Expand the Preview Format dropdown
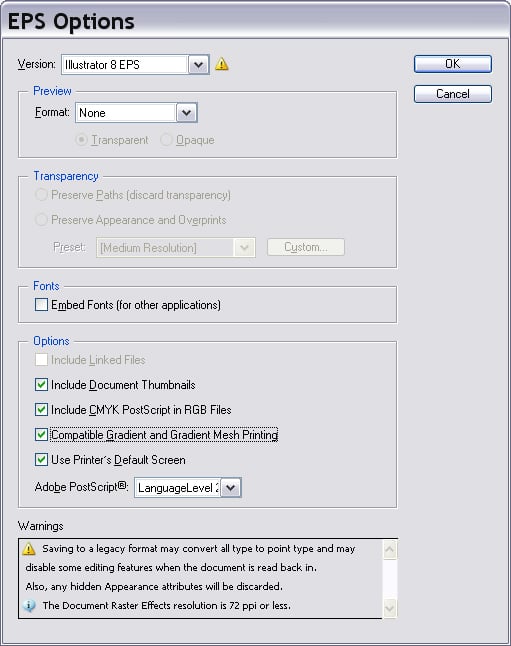Viewport: 511px width, 646px height. (x=187, y=112)
